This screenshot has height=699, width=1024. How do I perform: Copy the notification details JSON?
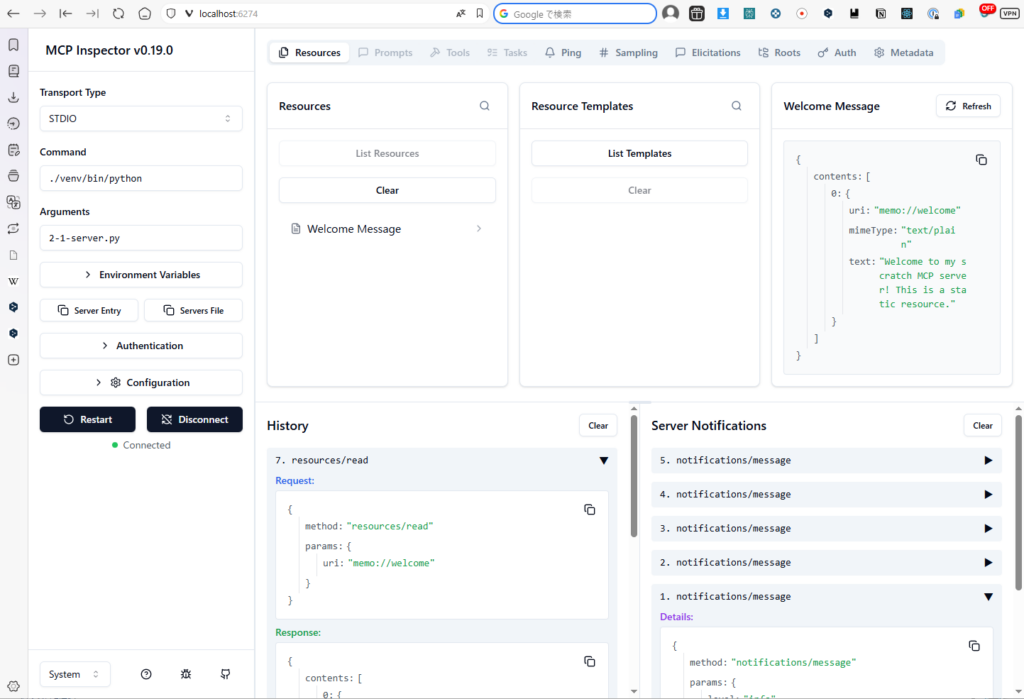click(x=974, y=646)
